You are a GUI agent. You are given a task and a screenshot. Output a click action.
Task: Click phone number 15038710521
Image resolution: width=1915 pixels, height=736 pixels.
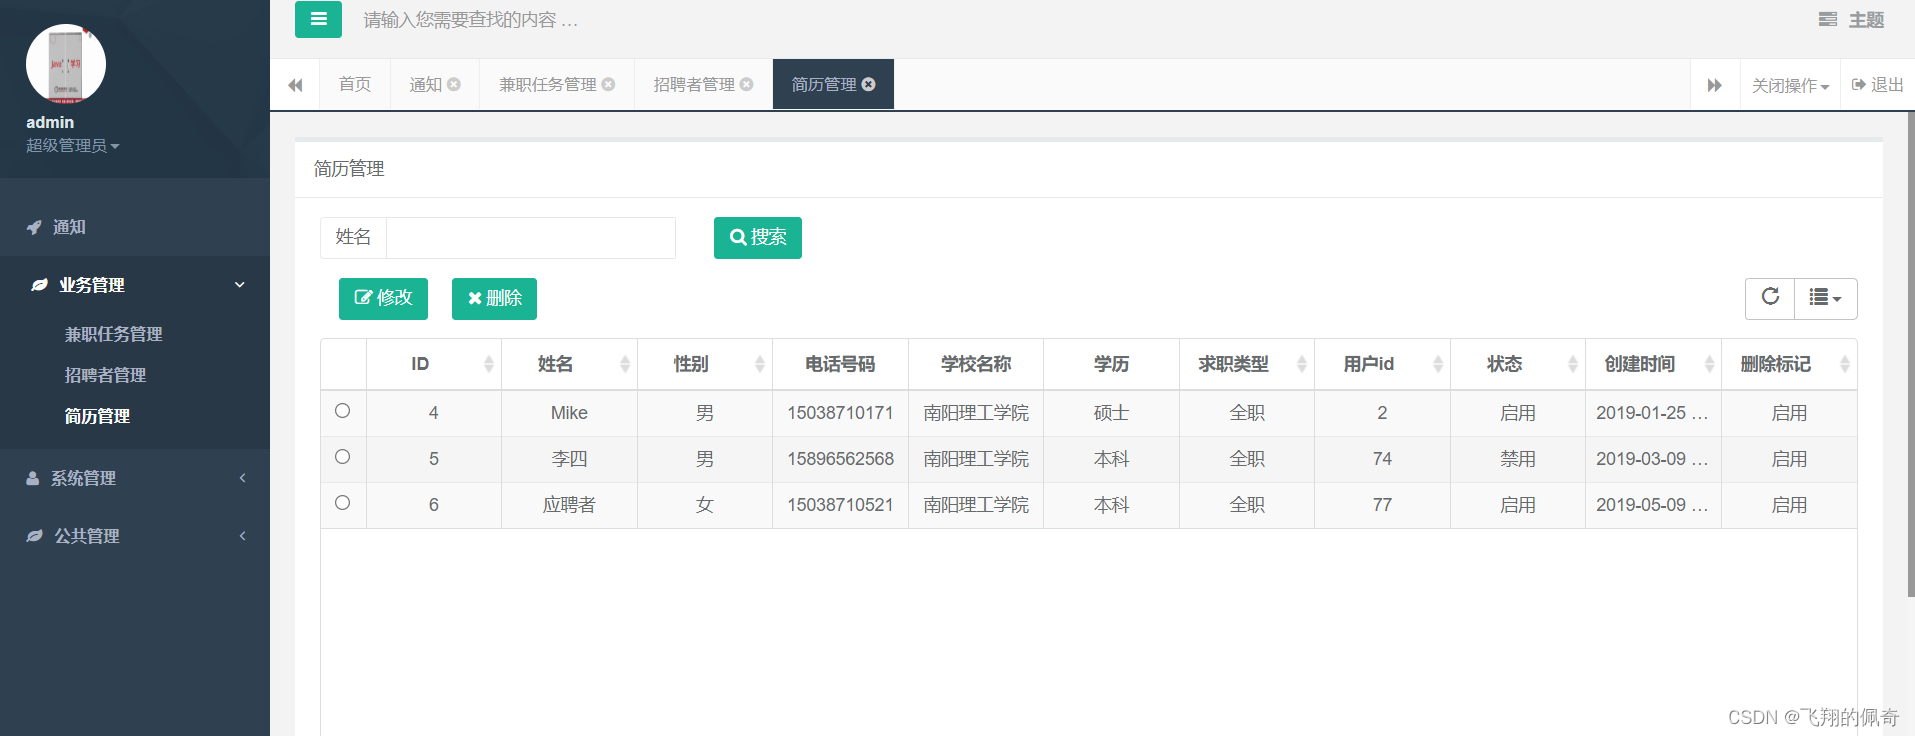(840, 505)
